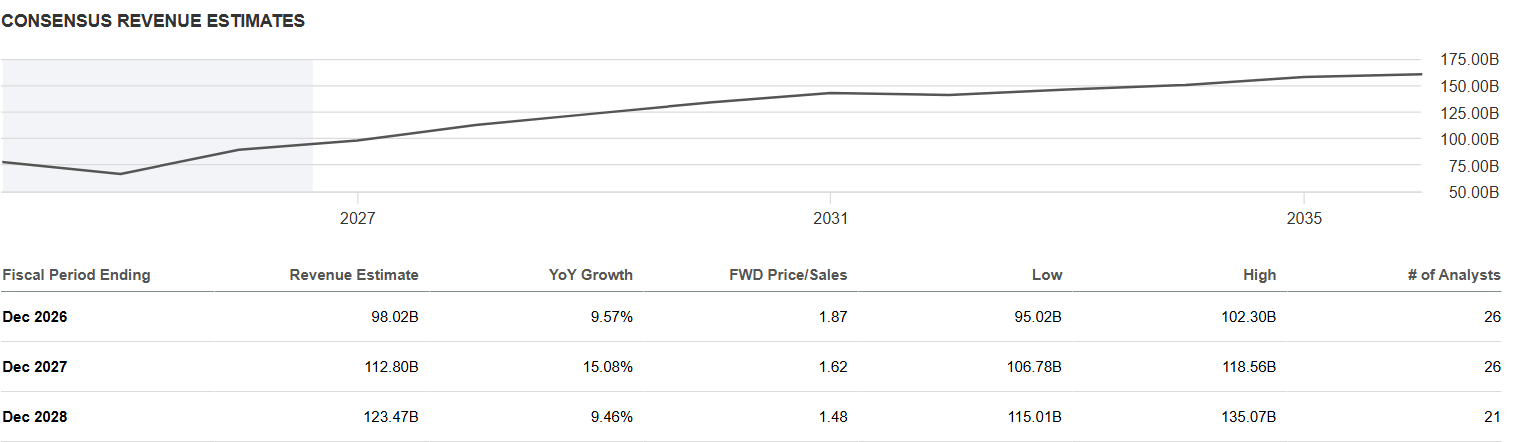This screenshot has height=442, width=1517.
Task: Select the Dec 2027 row label
Action: [35, 367]
